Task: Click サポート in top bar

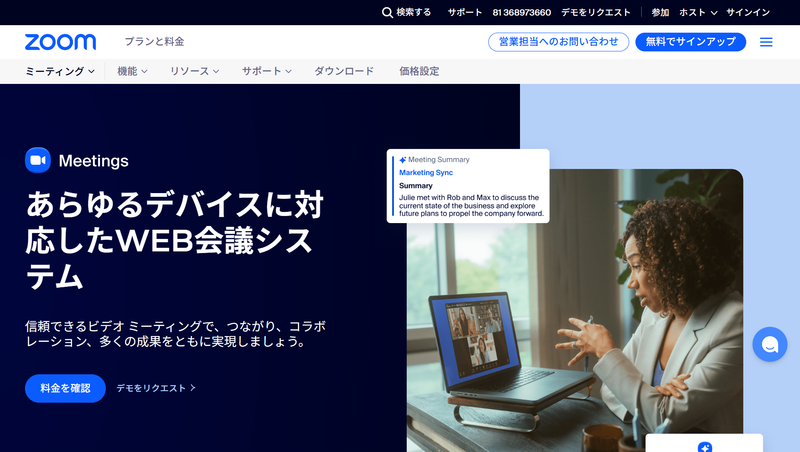Action: (465, 12)
